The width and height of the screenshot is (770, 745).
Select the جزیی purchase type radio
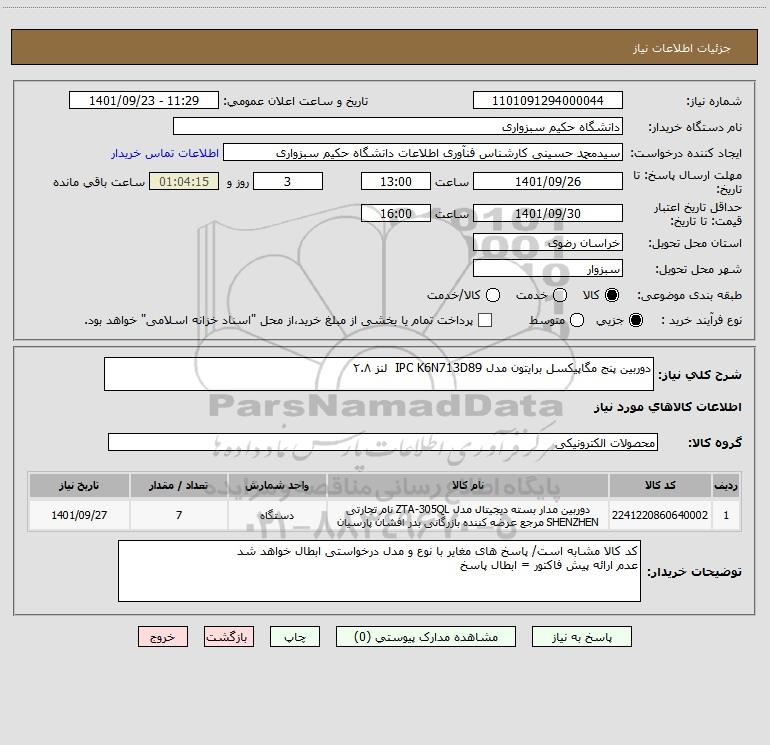tap(635, 320)
